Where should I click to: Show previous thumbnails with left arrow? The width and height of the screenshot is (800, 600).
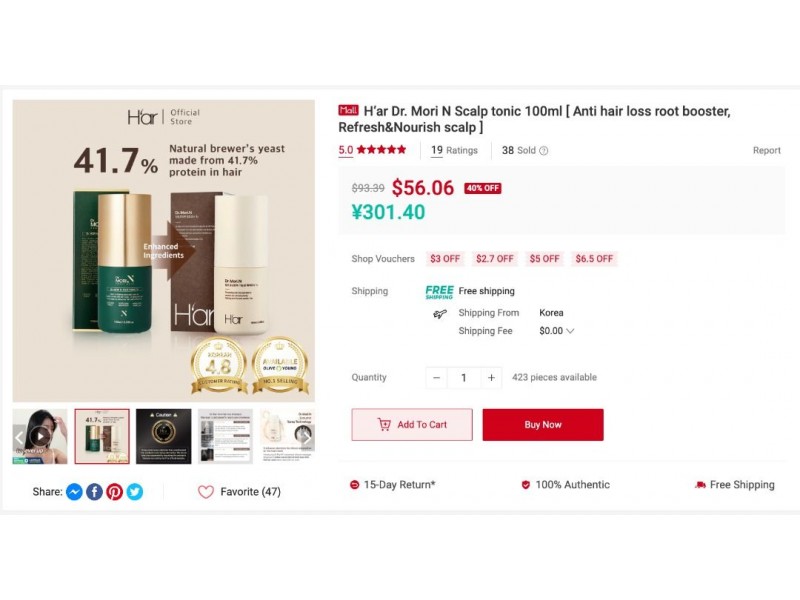(19, 437)
